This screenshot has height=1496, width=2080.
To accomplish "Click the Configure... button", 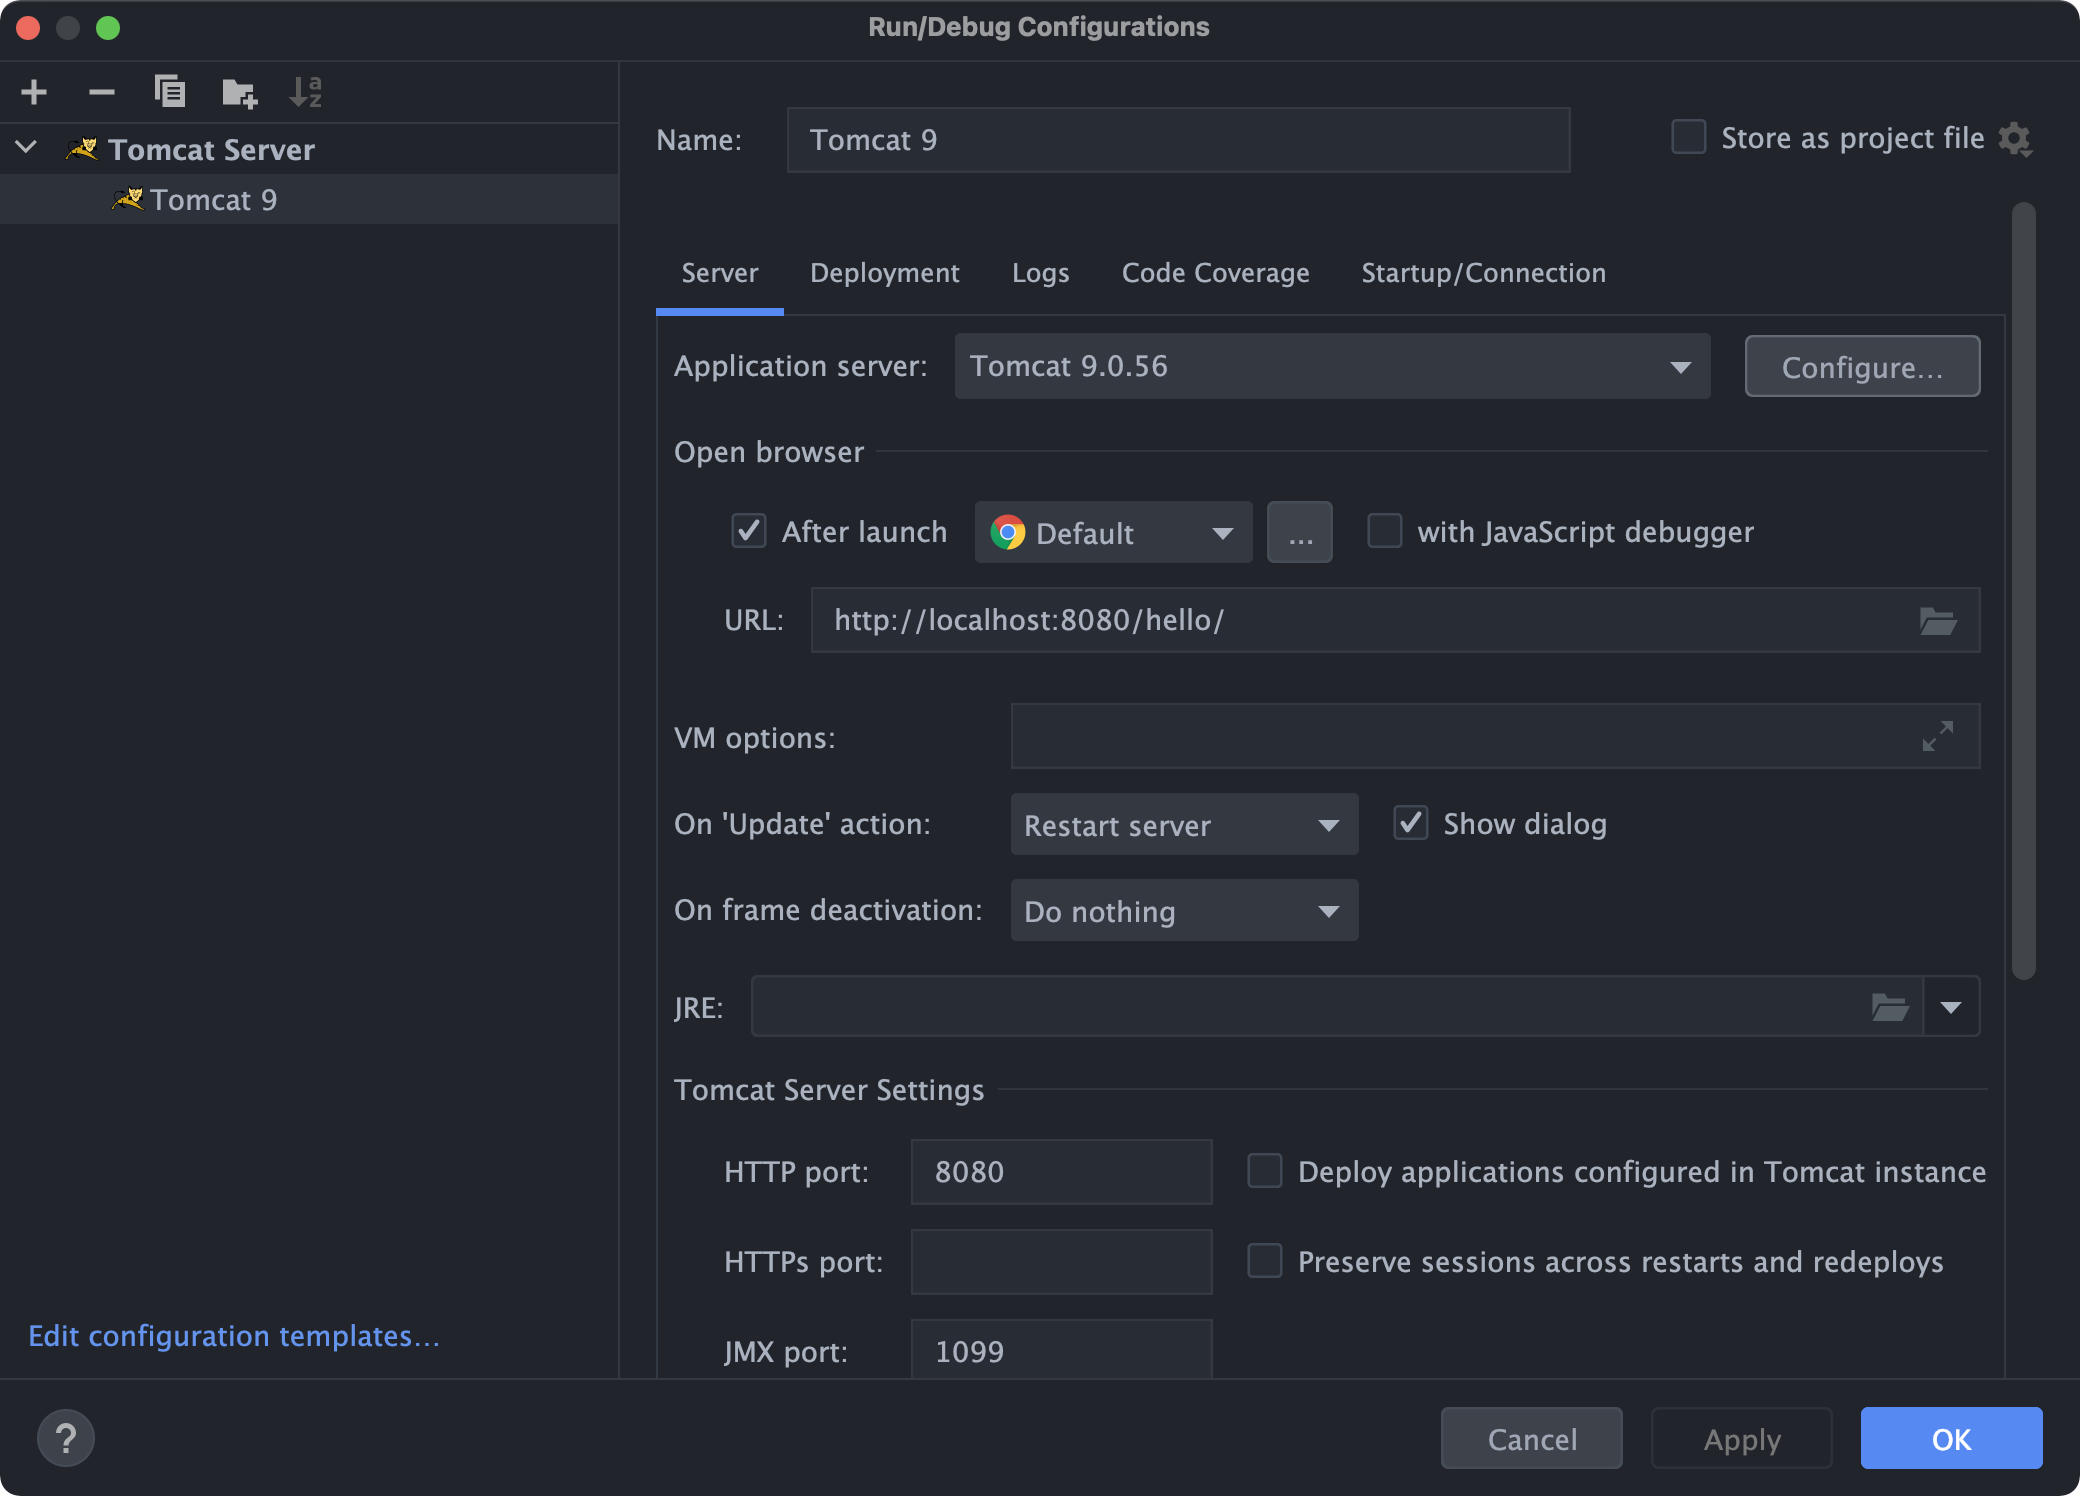I will [x=1861, y=367].
